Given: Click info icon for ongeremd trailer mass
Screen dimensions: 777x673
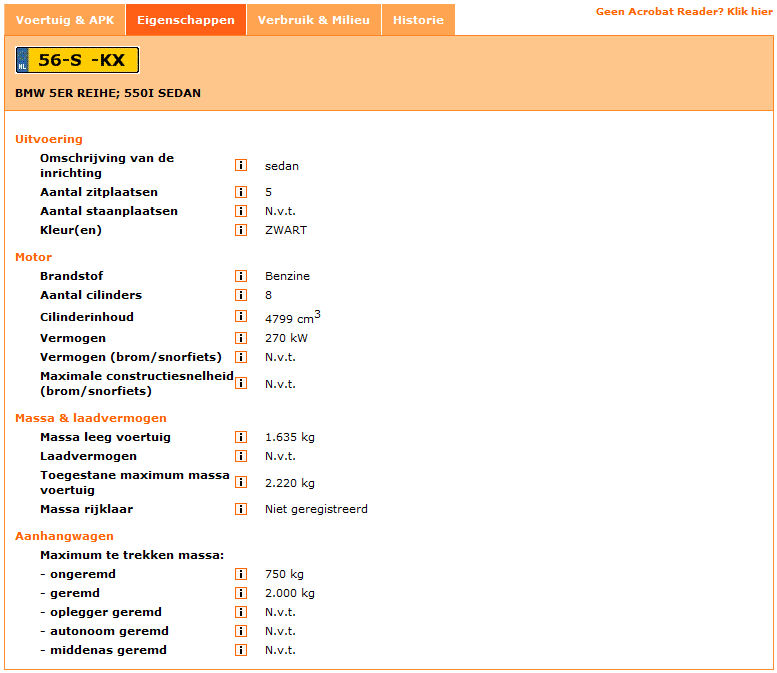Looking at the screenshot, I should point(241,574).
